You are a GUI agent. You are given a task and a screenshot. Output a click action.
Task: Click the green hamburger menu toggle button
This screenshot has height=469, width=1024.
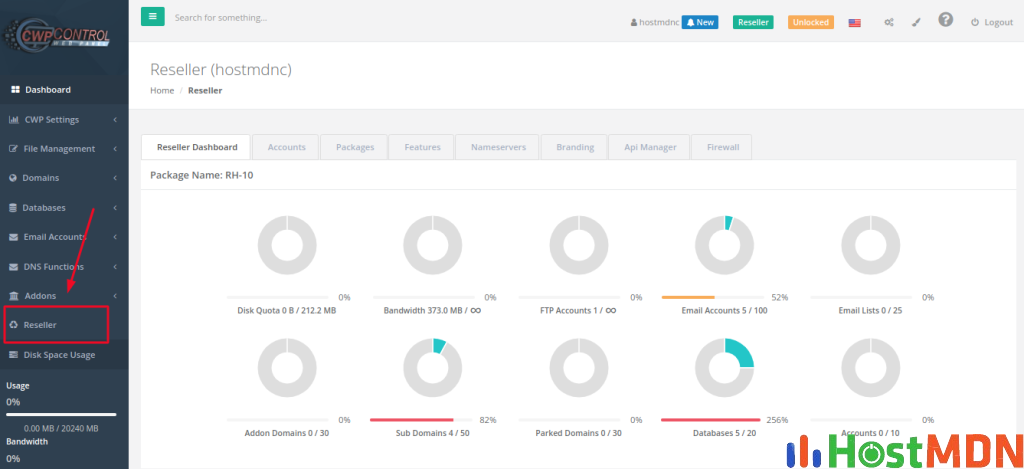pos(153,17)
